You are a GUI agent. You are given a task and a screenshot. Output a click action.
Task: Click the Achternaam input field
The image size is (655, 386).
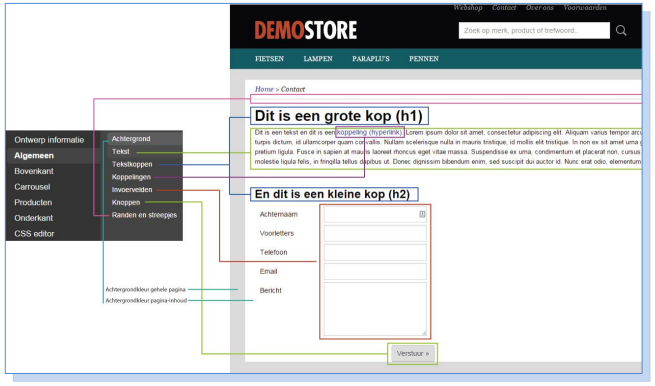pyautogui.click(x=375, y=215)
